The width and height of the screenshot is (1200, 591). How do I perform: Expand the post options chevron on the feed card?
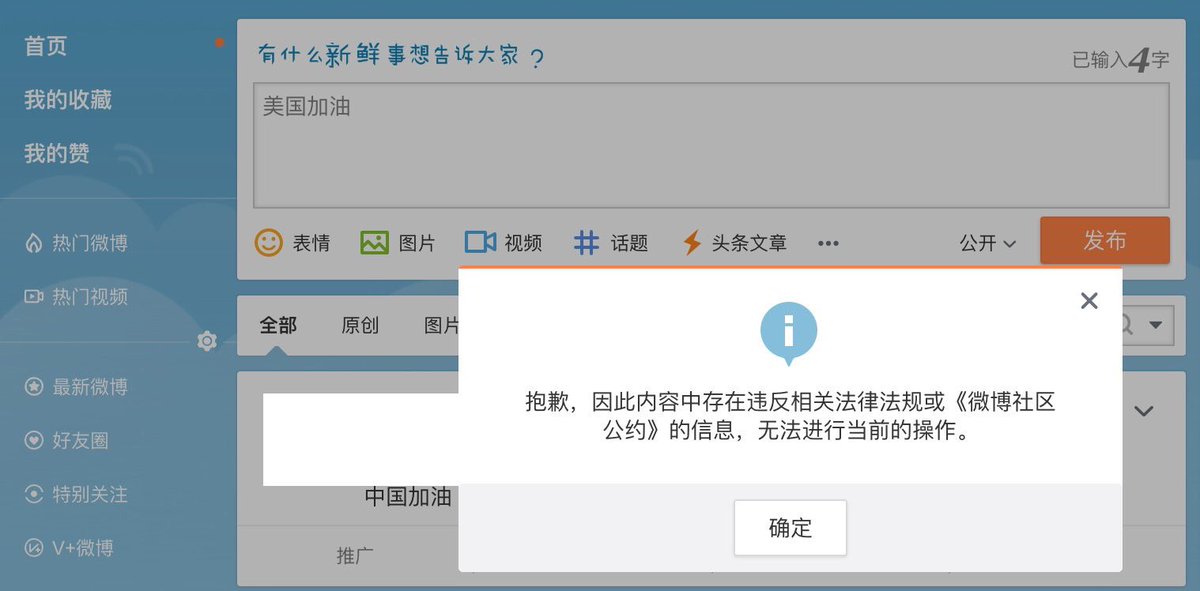tap(1144, 411)
